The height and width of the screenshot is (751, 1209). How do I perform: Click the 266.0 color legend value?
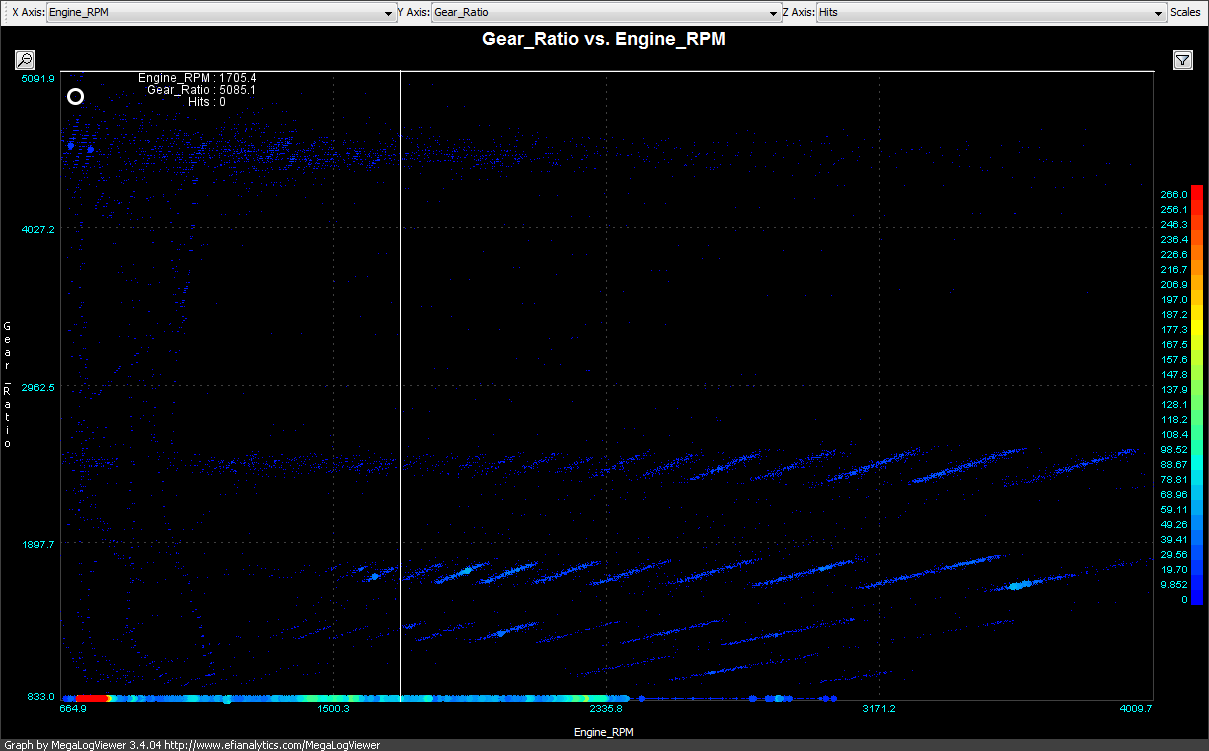1173,194
